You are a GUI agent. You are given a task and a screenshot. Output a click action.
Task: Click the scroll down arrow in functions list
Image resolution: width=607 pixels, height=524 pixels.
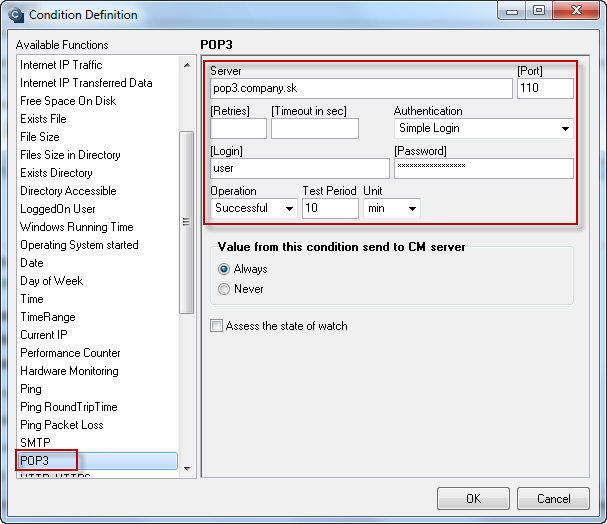187,468
